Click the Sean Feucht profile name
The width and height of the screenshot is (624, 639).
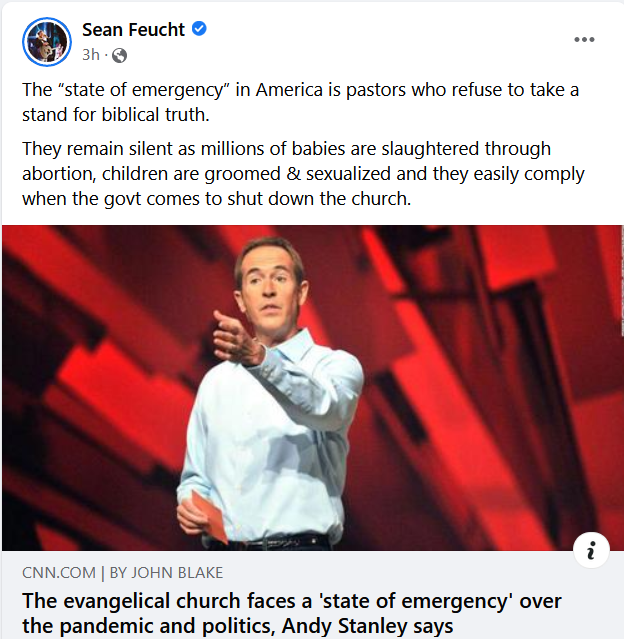click(x=135, y=30)
